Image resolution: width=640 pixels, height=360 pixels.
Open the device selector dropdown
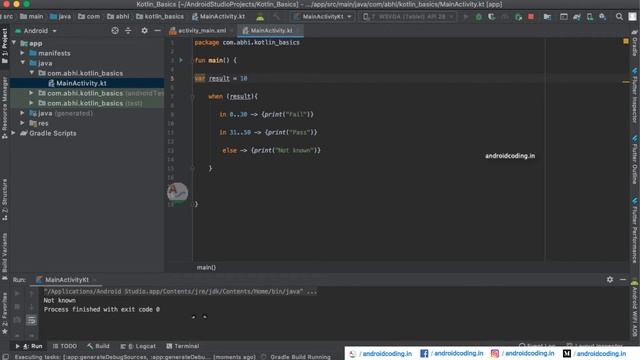click(x=408, y=17)
